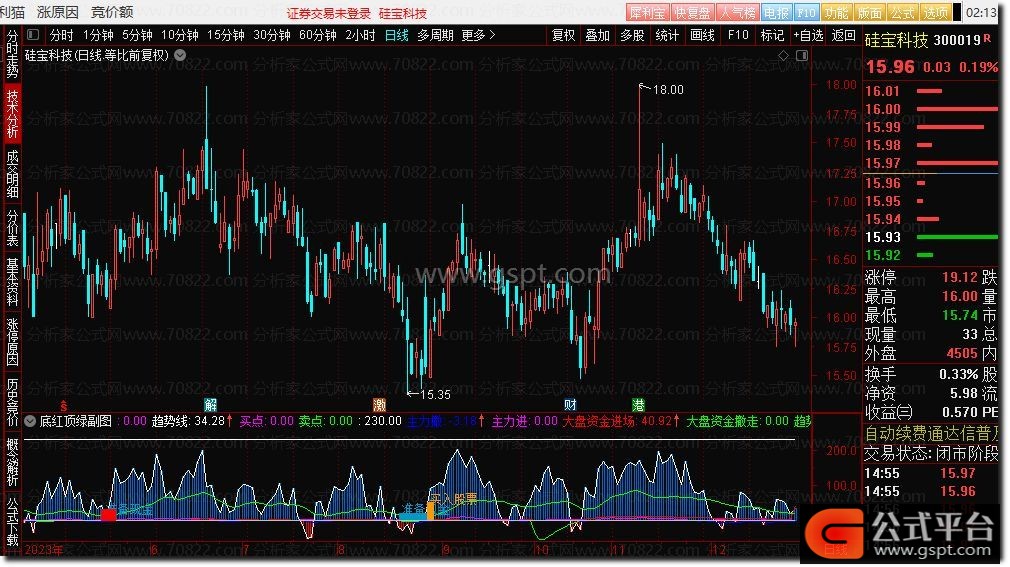
Task: Select the 10分钟 period
Action: click(x=180, y=35)
